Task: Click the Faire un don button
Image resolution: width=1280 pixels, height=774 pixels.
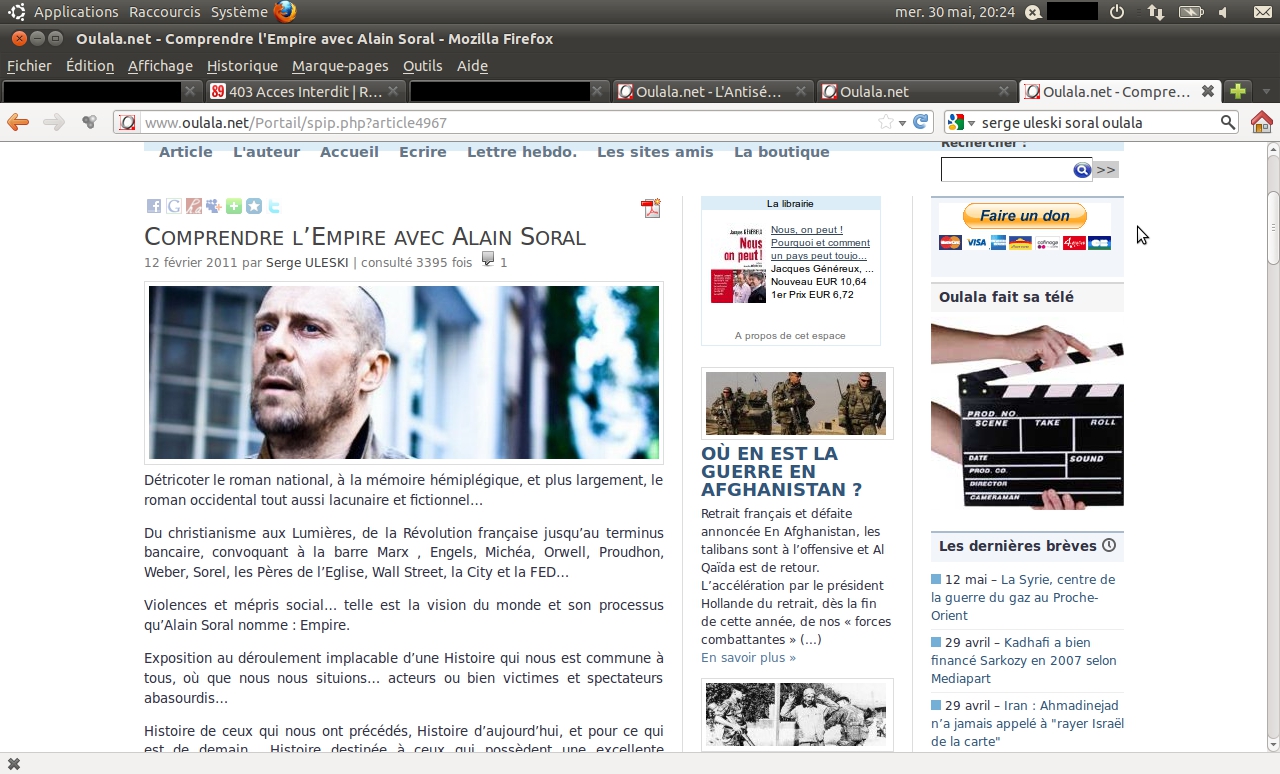Action: 1024,216
